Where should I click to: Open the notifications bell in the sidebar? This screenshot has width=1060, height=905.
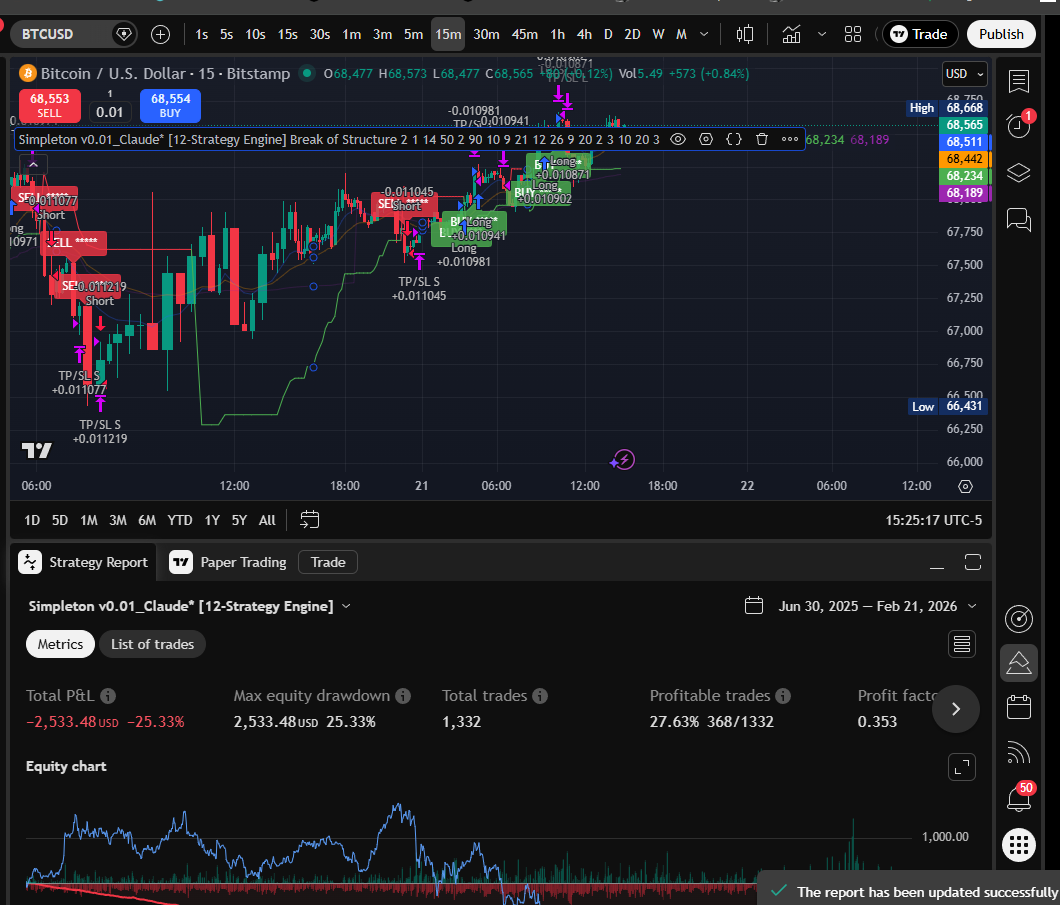1018,798
